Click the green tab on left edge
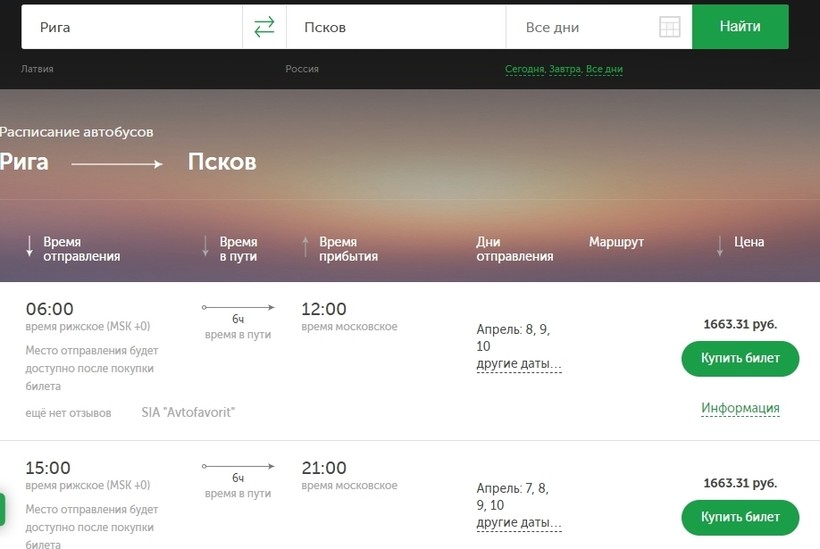 click(x=2, y=508)
